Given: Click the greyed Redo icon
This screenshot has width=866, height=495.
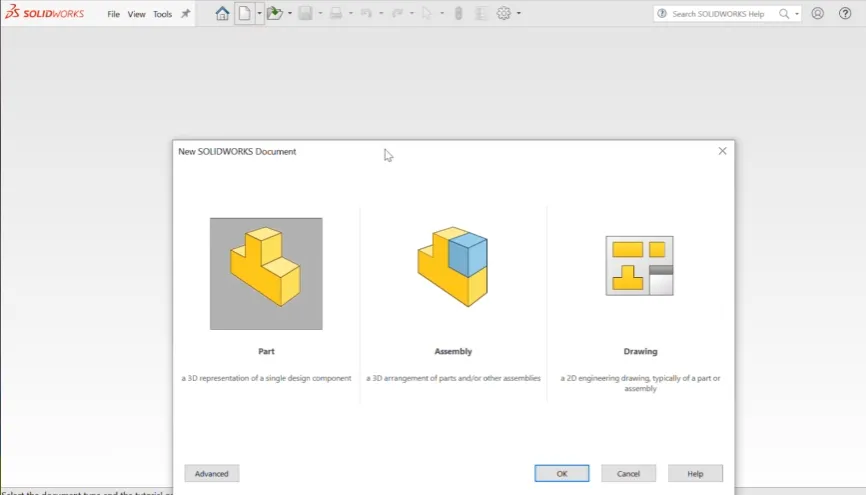Looking at the screenshot, I should (397, 13).
